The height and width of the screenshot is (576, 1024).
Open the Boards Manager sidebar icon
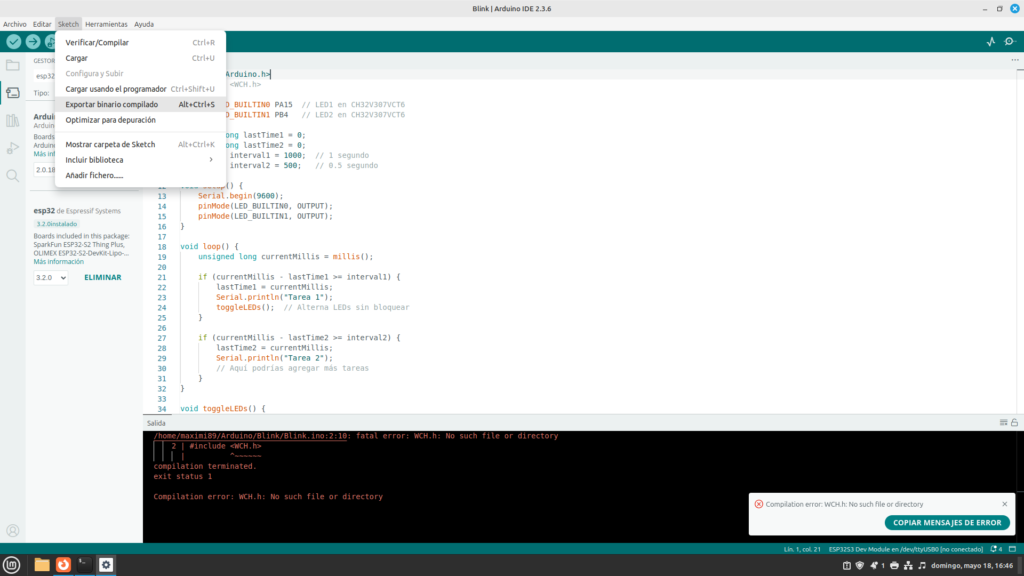tap(13, 93)
